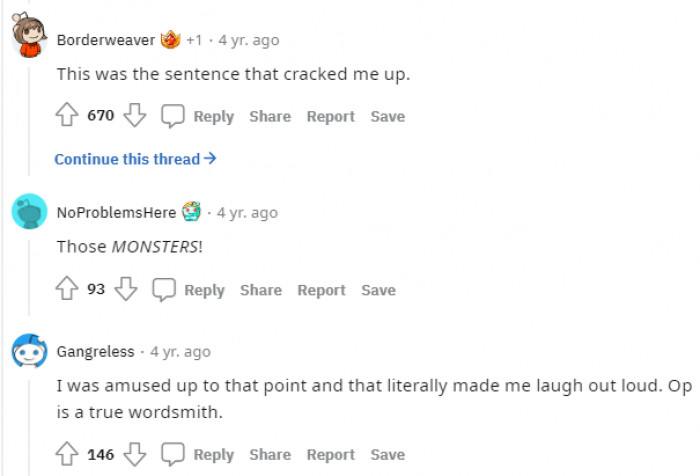Screen dimensions: 700x476
Task: Save Gangreless's comment
Action: click(388, 455)
